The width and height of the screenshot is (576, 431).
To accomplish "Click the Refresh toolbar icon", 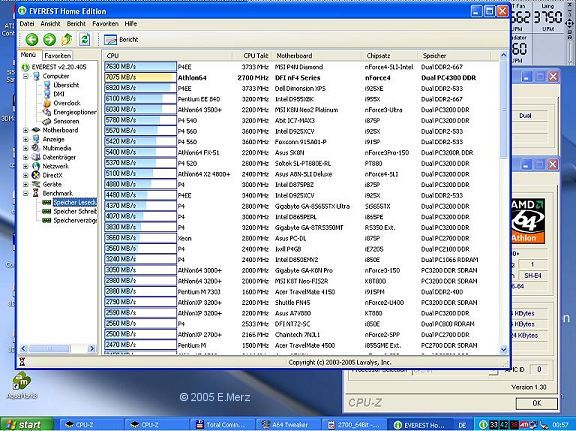I will click(x=84, y=39).
